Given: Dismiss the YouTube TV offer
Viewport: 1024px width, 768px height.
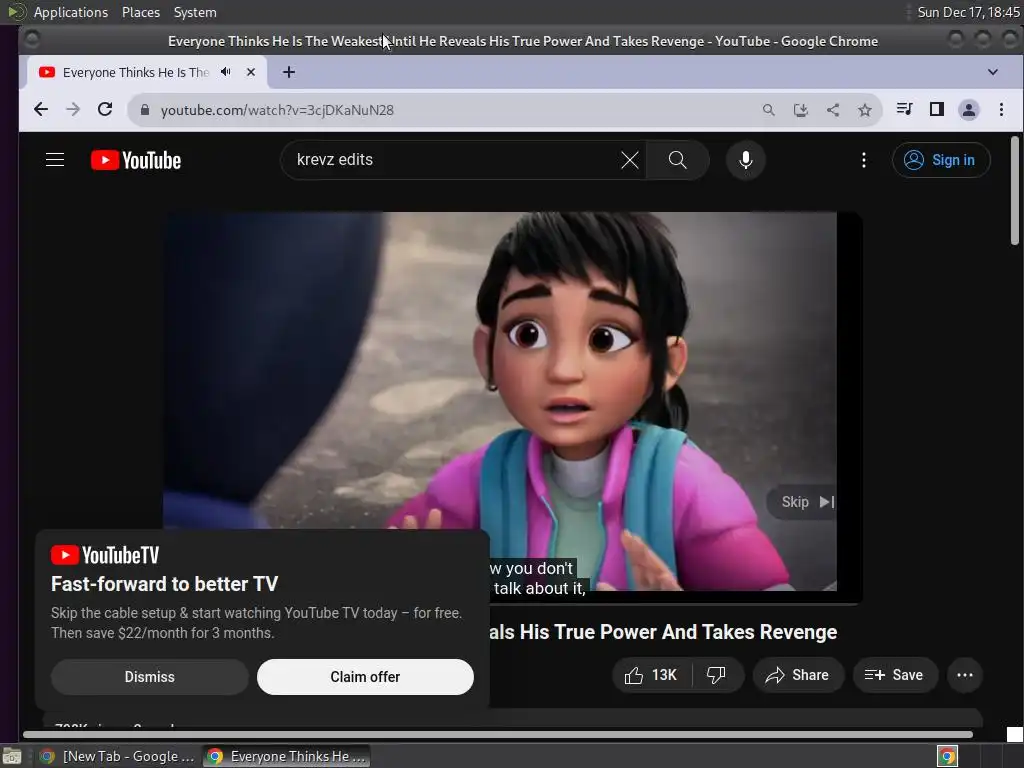Looking at the screenshot, I should 150,677.
